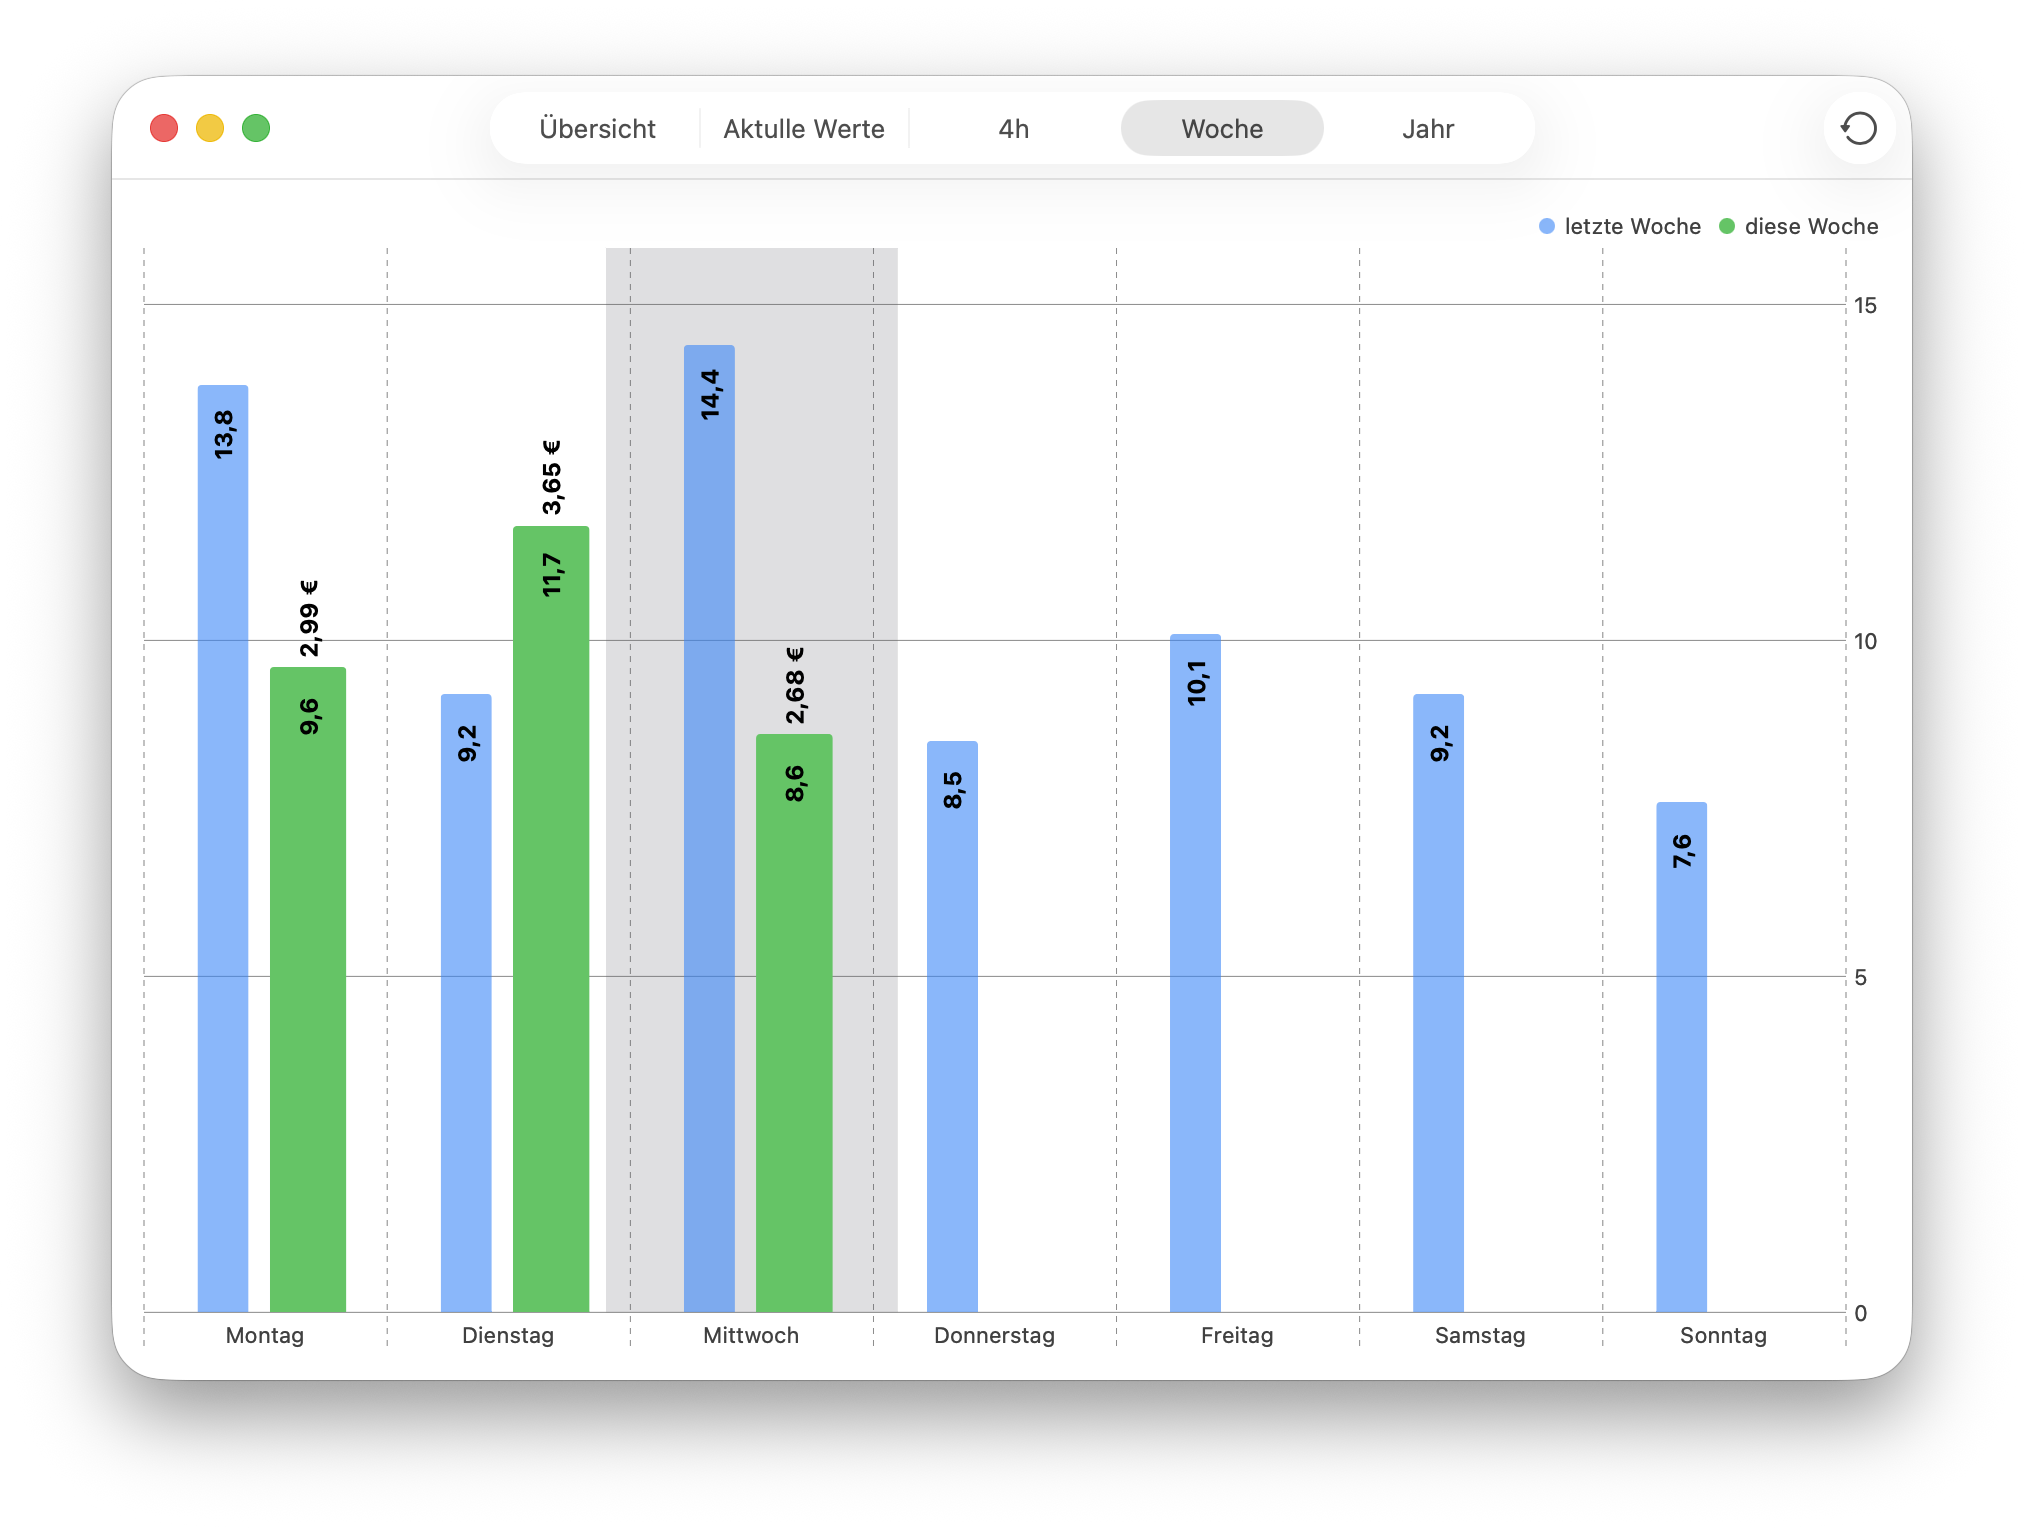Click the diese Woche legend label
Viewport: 2024px width, 1528px height.
click(x=1811, y=226)
